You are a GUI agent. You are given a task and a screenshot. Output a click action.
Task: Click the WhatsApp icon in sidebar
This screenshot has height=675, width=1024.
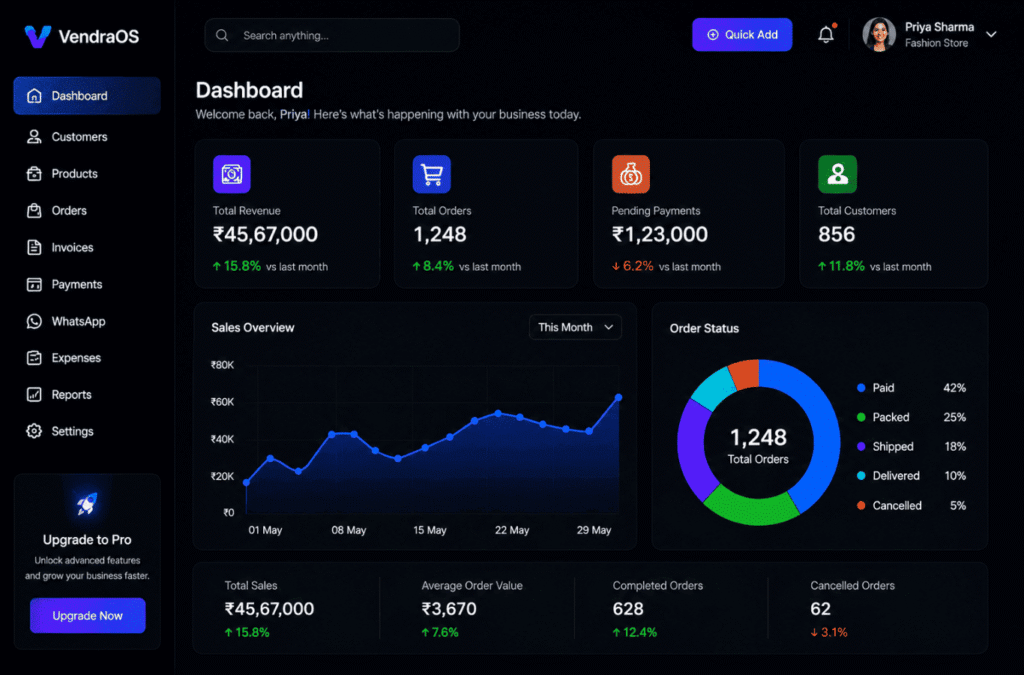point(34,321)
